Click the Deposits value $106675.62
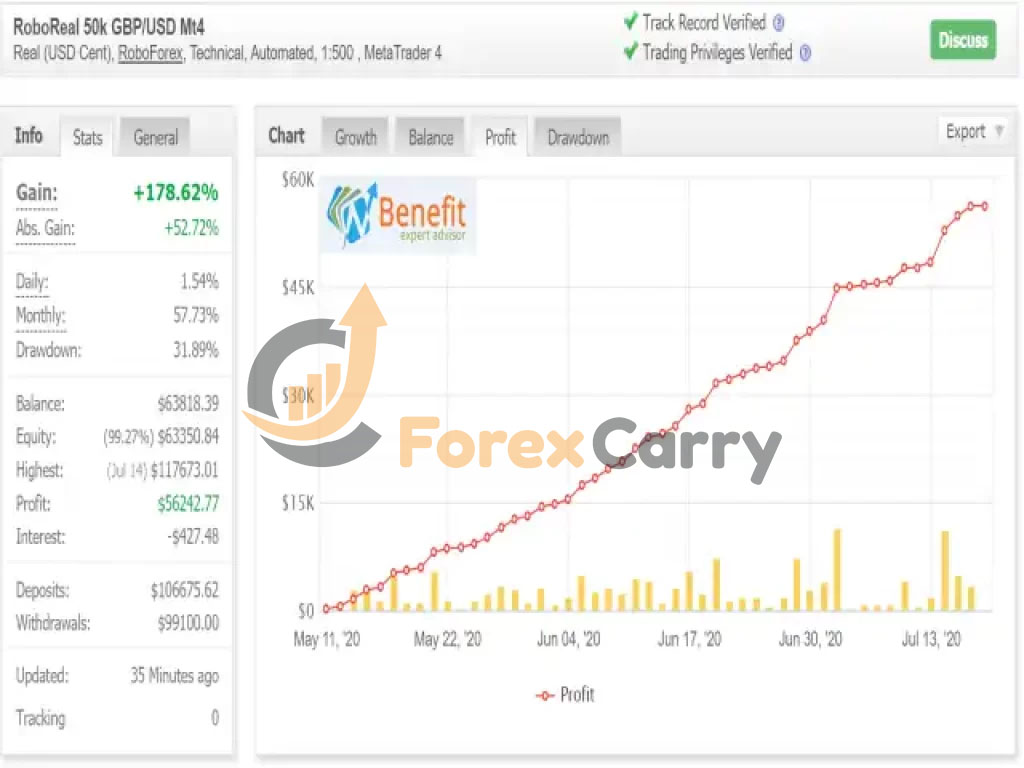1024x768 pixels. 185,590
